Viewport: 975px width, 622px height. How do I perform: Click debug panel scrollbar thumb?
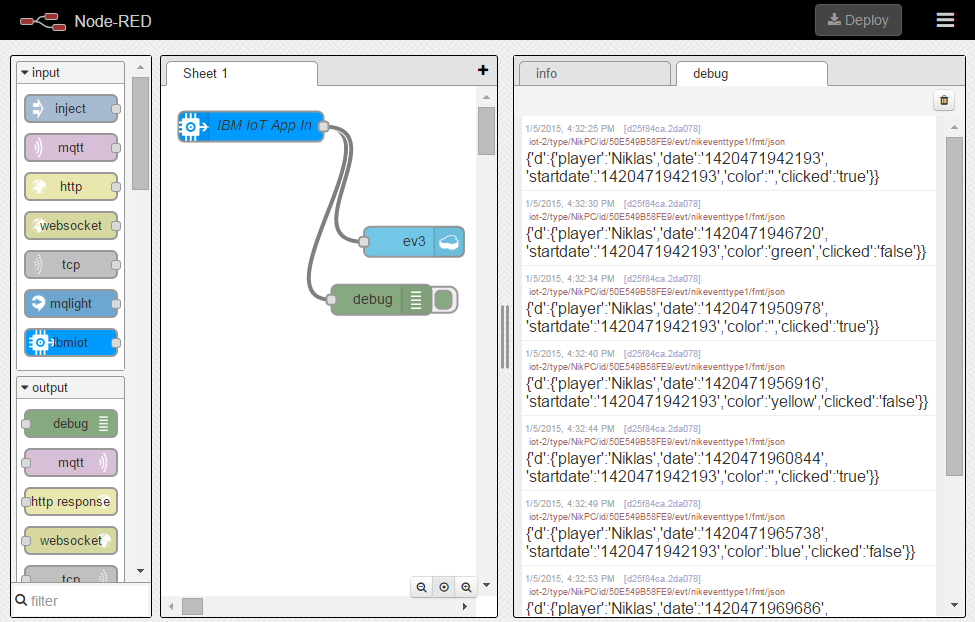(x=954, y=306)
